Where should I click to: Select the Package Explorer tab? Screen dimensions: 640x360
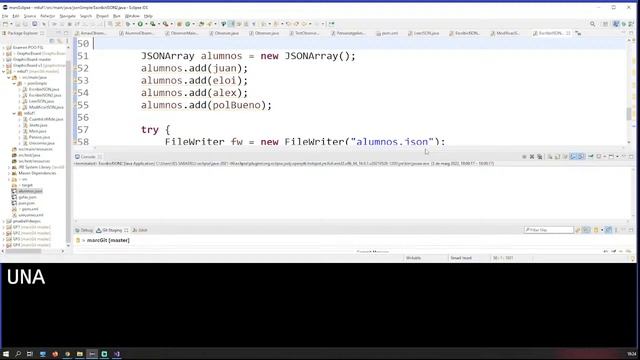[x=22, y=33]
